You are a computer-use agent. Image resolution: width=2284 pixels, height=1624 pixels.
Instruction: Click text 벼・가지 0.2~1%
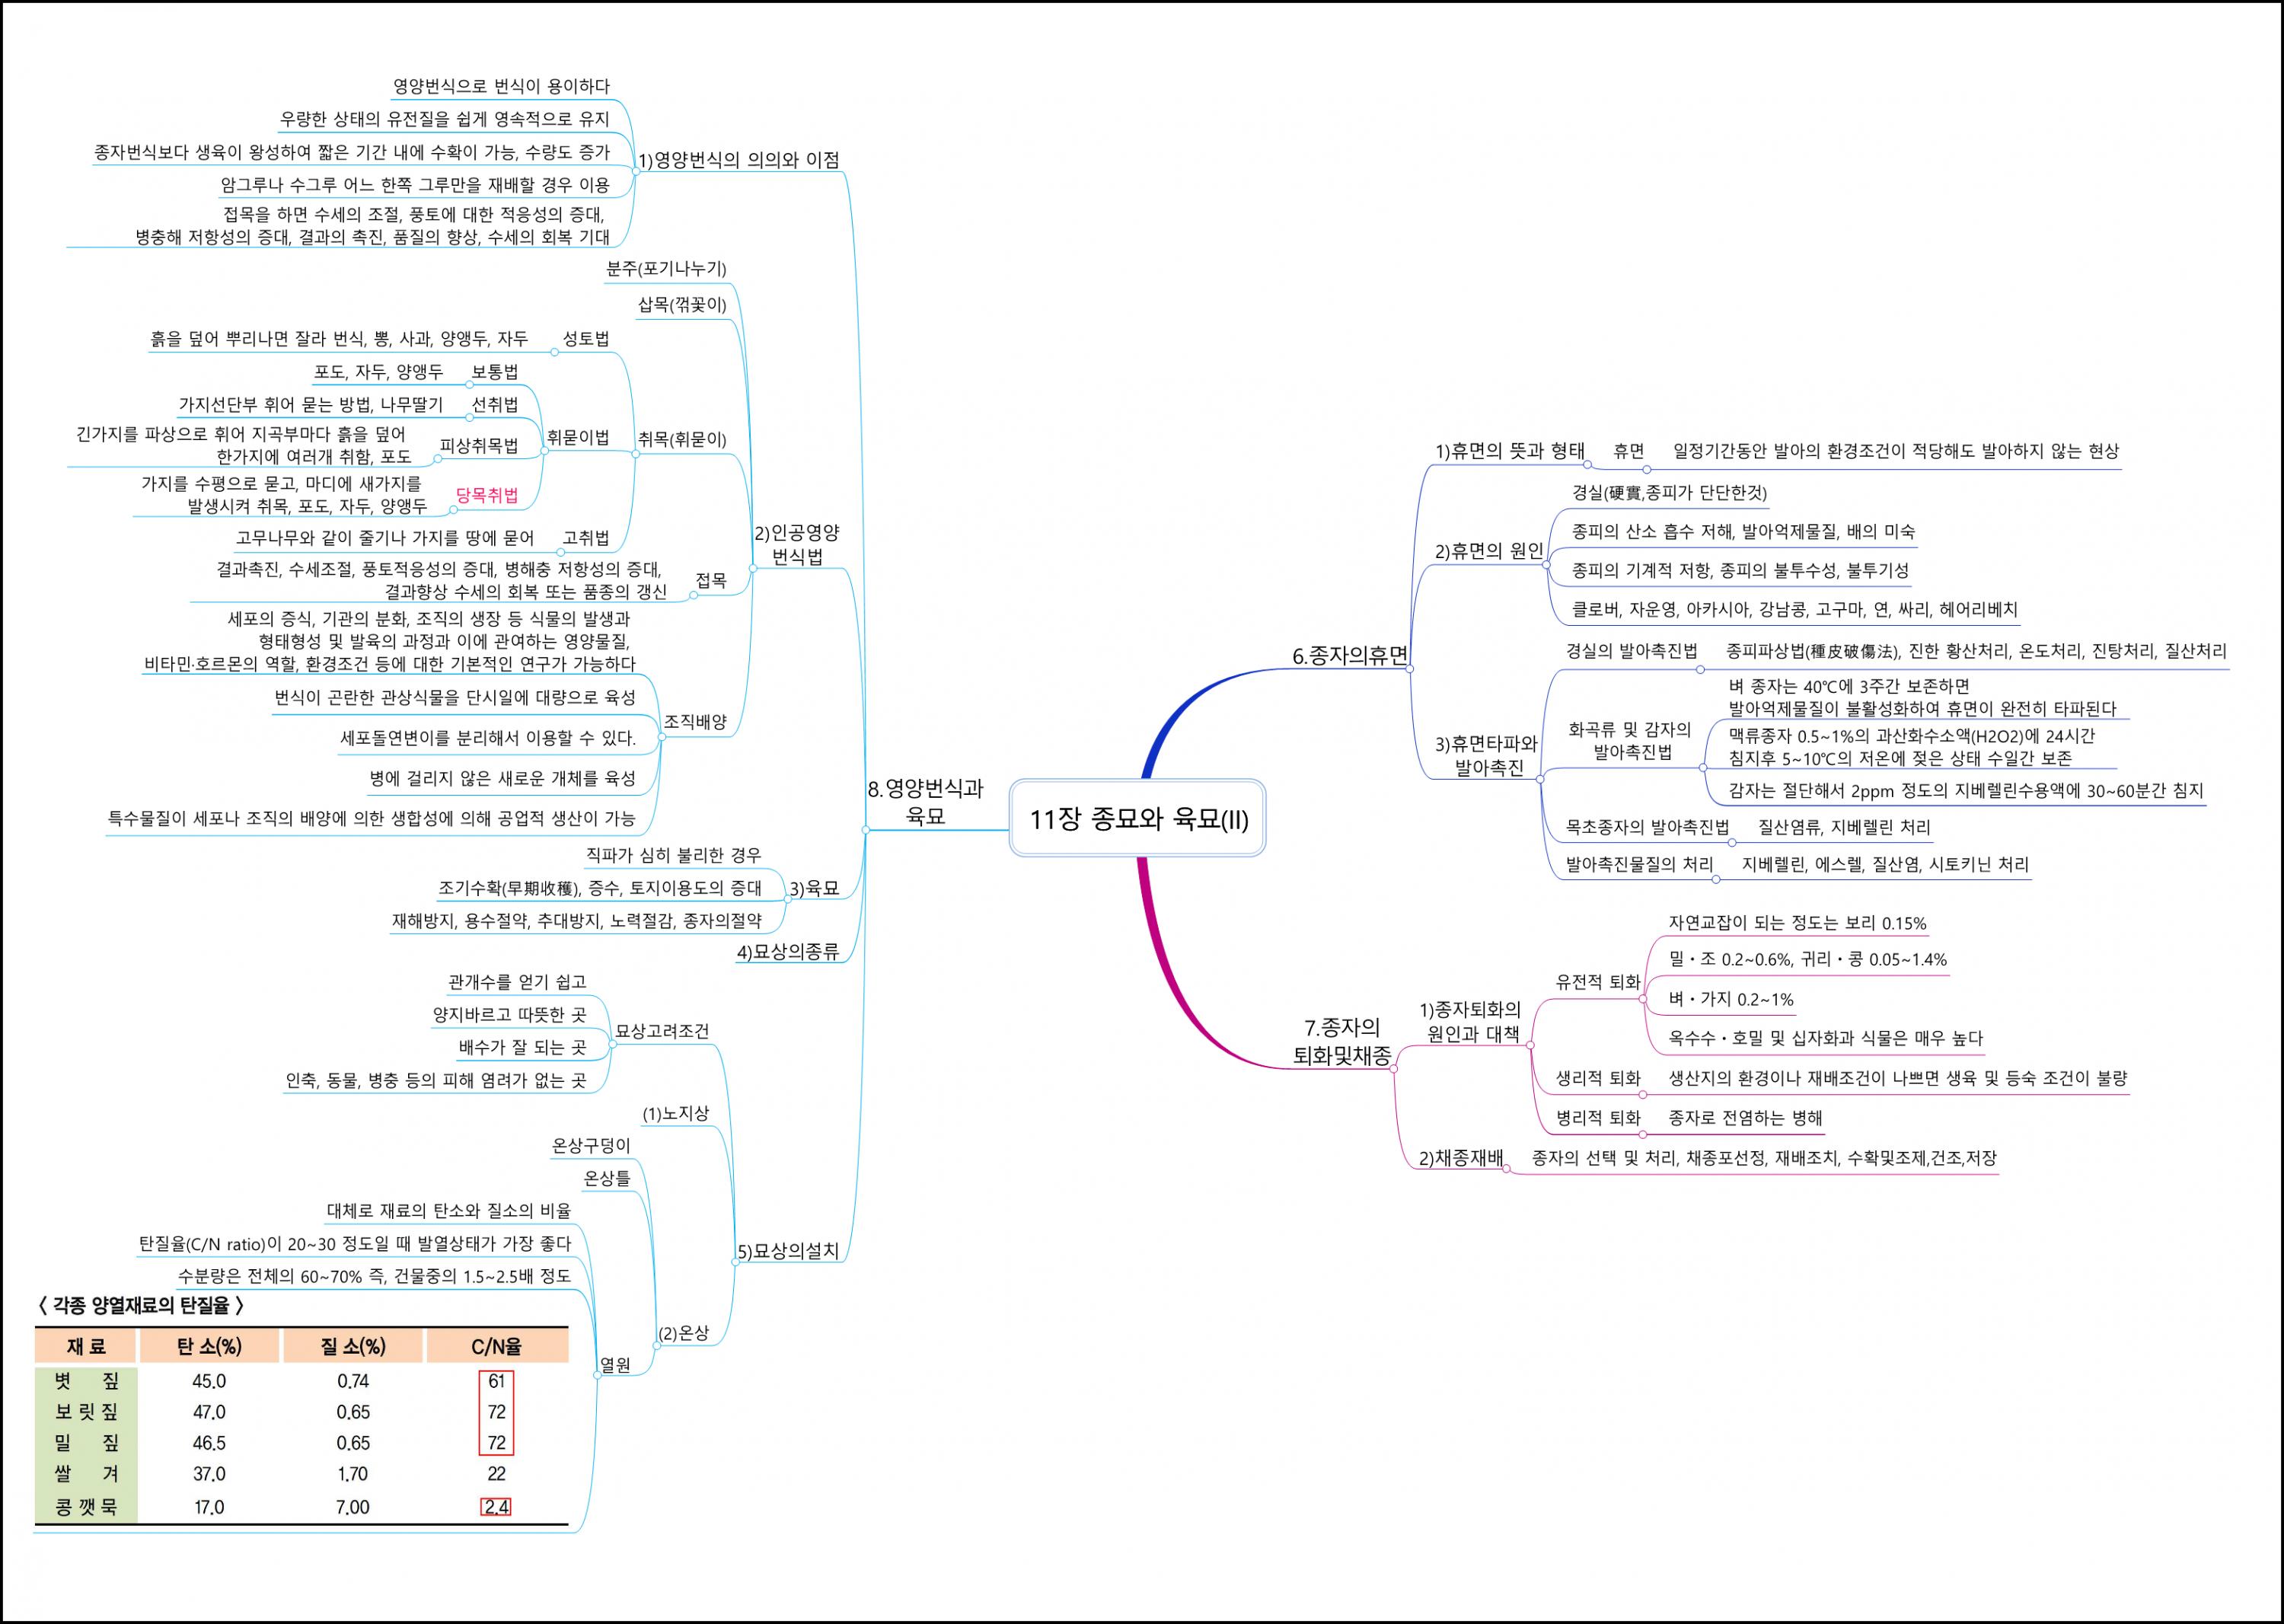1731,999
